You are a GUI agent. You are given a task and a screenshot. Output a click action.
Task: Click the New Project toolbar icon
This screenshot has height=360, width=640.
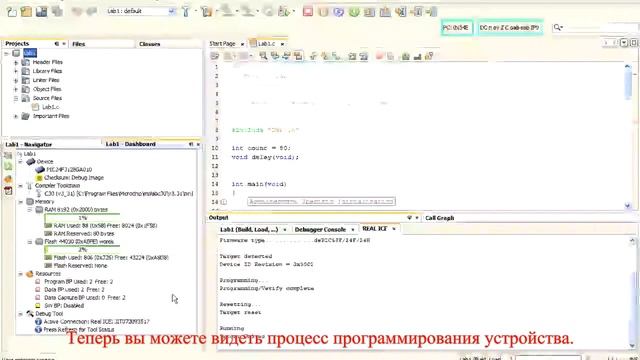click(26, 11)
